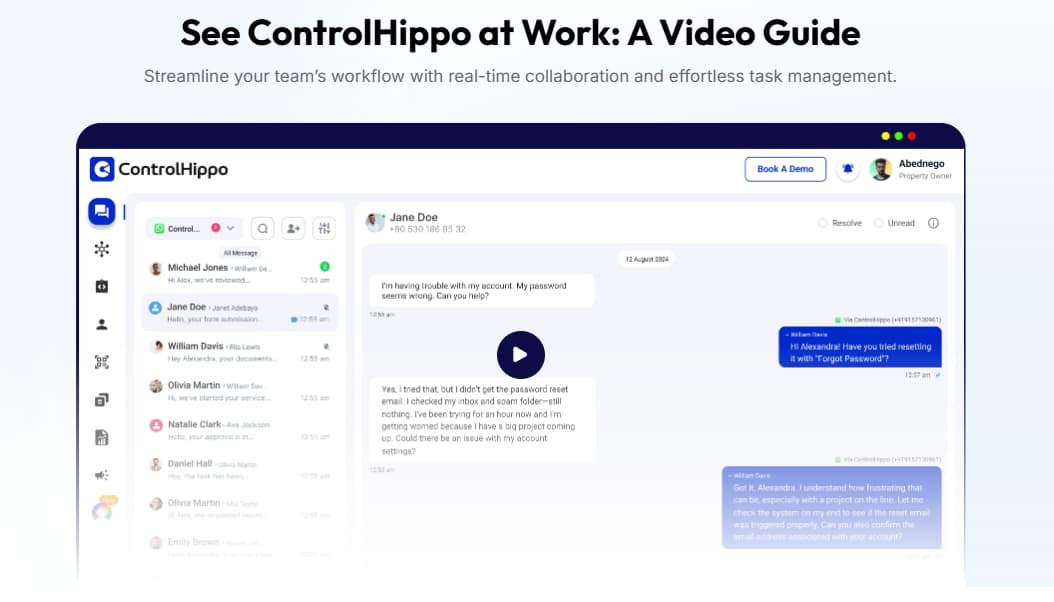The height and width of the screenshot is (602, 1054).
Task: Click the red count badge on account selector
Action: (216, 228)
